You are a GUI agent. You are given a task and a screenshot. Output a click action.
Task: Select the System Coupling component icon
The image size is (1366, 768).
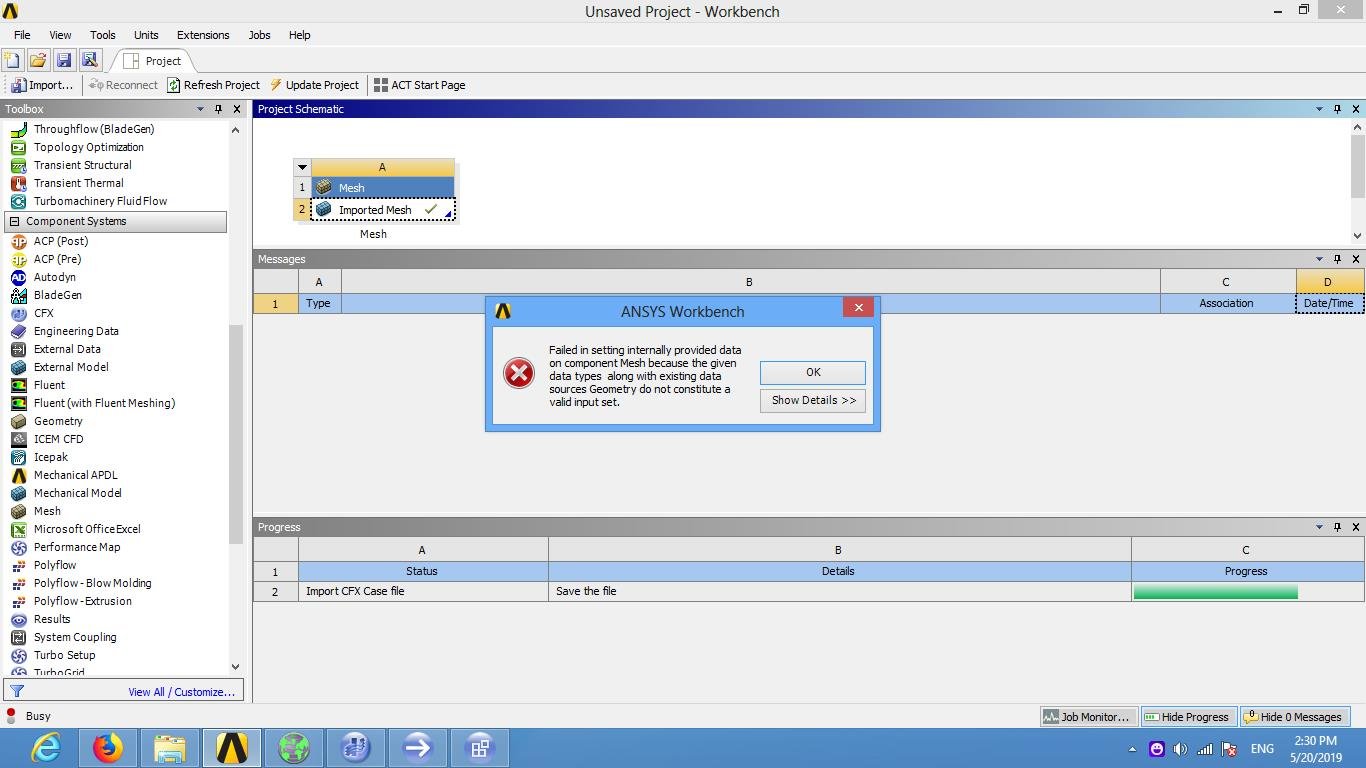[18, 637]
